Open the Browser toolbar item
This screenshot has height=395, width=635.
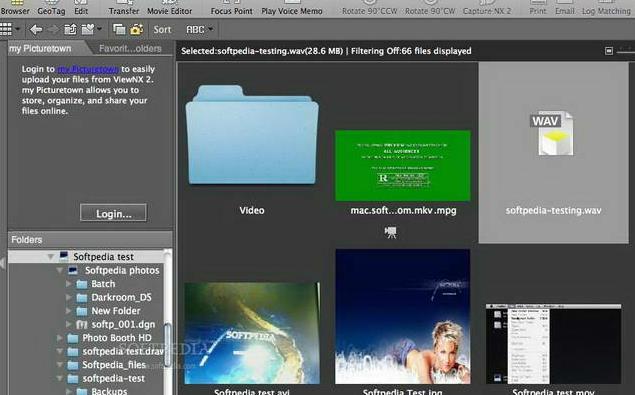tap(15, 8)
